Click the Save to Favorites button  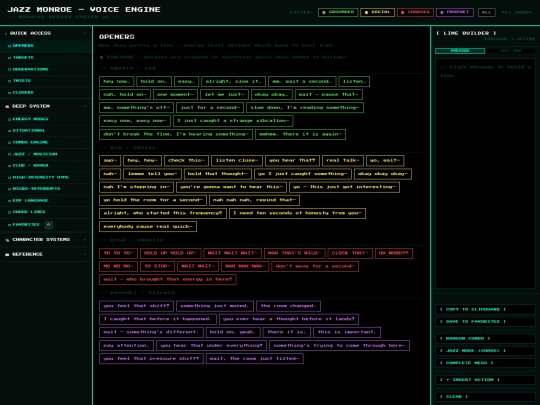click(x=485, y=321)
